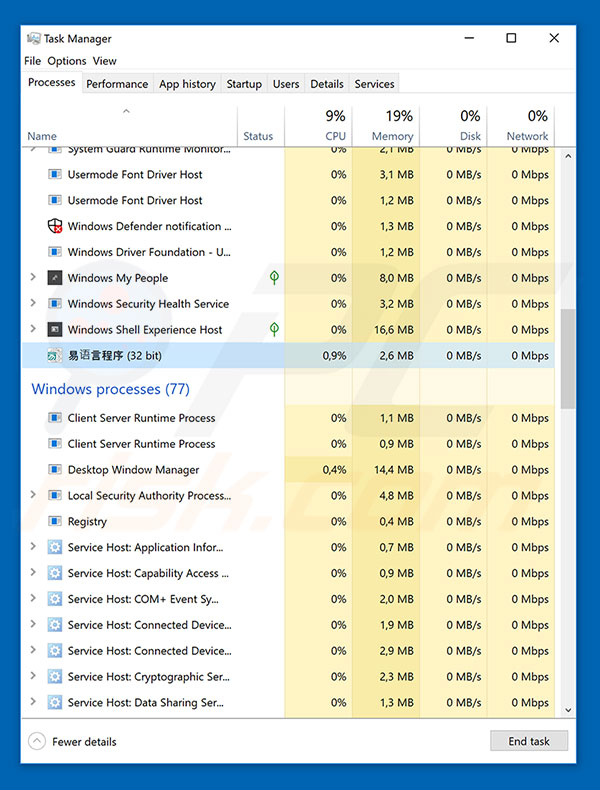Select the Client Server Runtime Process 1,1 MB row
The image size is (600, 790).
click(x=289, y=418)
